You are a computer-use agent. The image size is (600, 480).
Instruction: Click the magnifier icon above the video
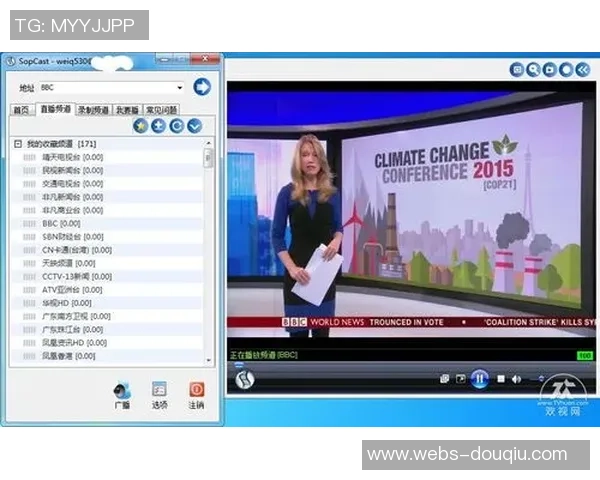534,70
